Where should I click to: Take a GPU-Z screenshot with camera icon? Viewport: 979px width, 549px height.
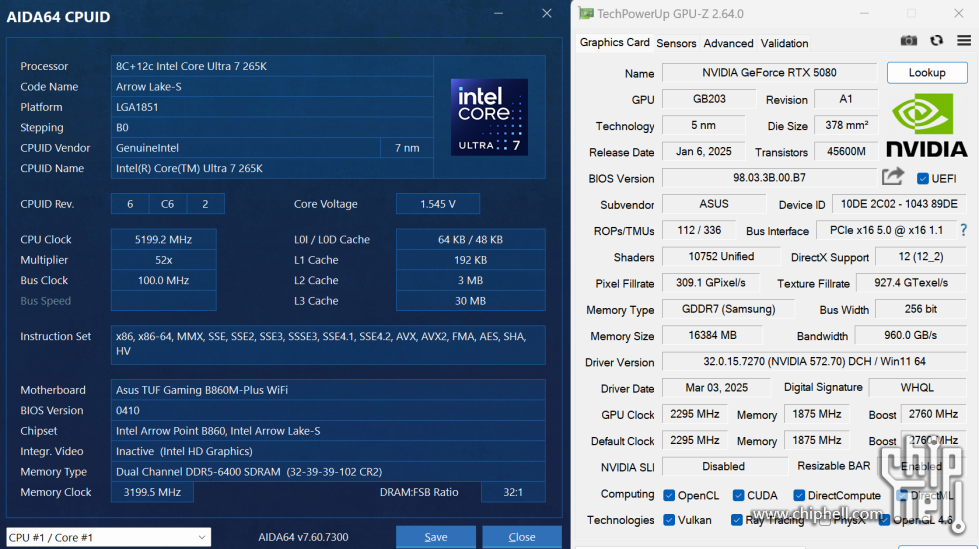tap(908, 41)
